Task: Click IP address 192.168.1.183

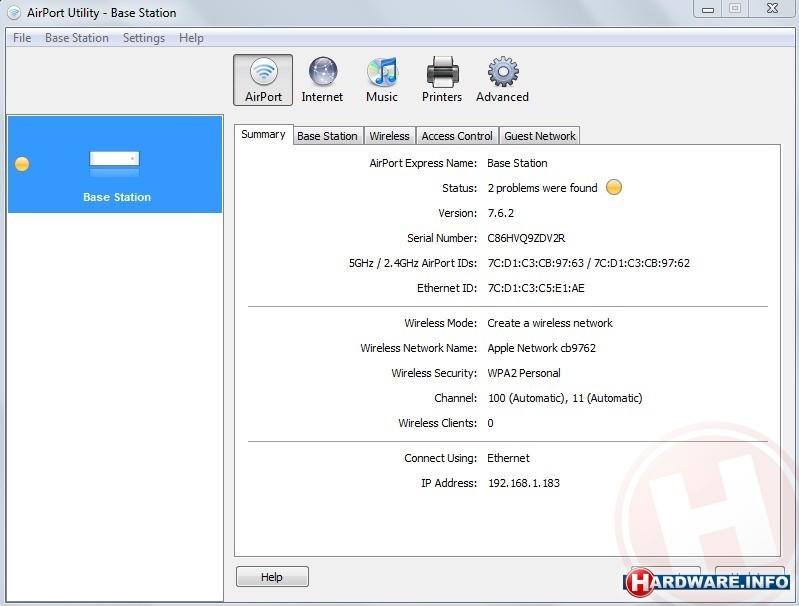Action: [x=524, y=483]
